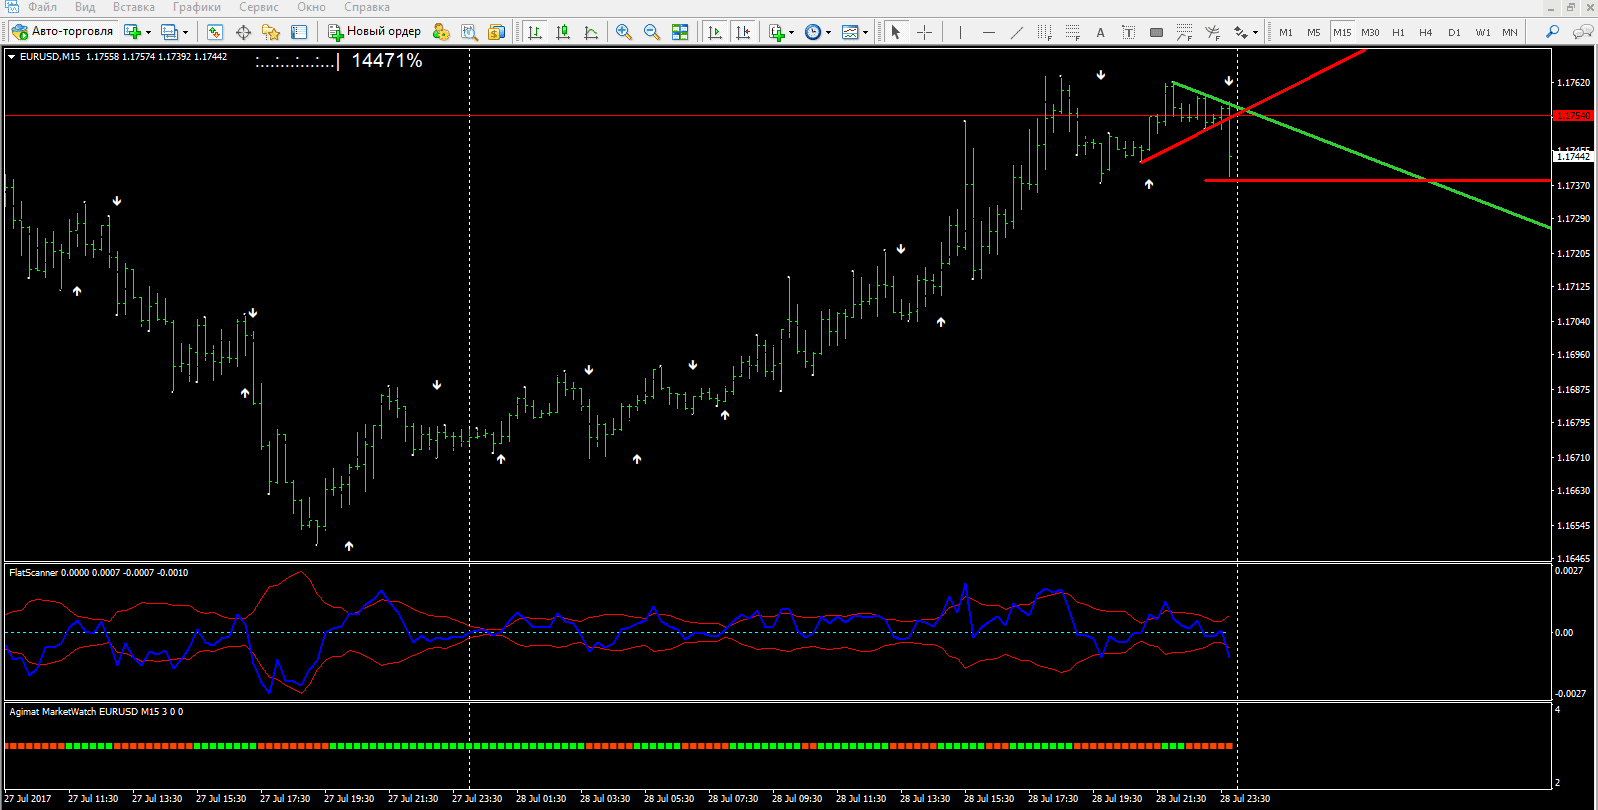
Task: Expand the Templates dropdown arrow
Action: (865, 33)
